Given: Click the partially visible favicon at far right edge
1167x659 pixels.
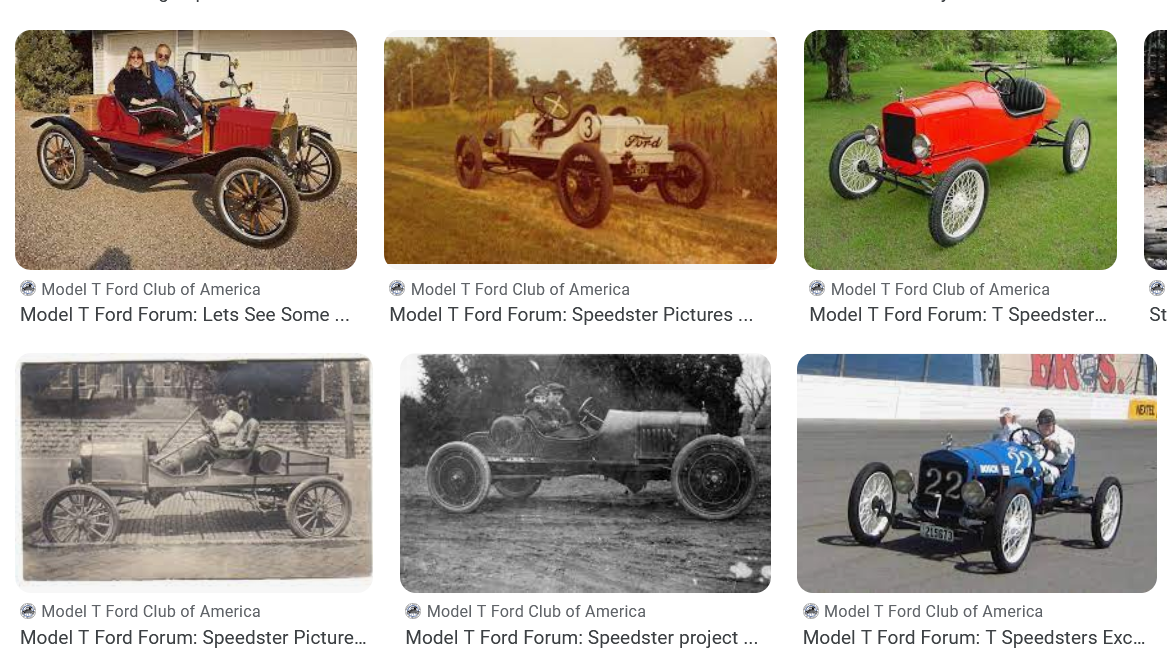Looking at the screenshot, I should [1157, 289].
